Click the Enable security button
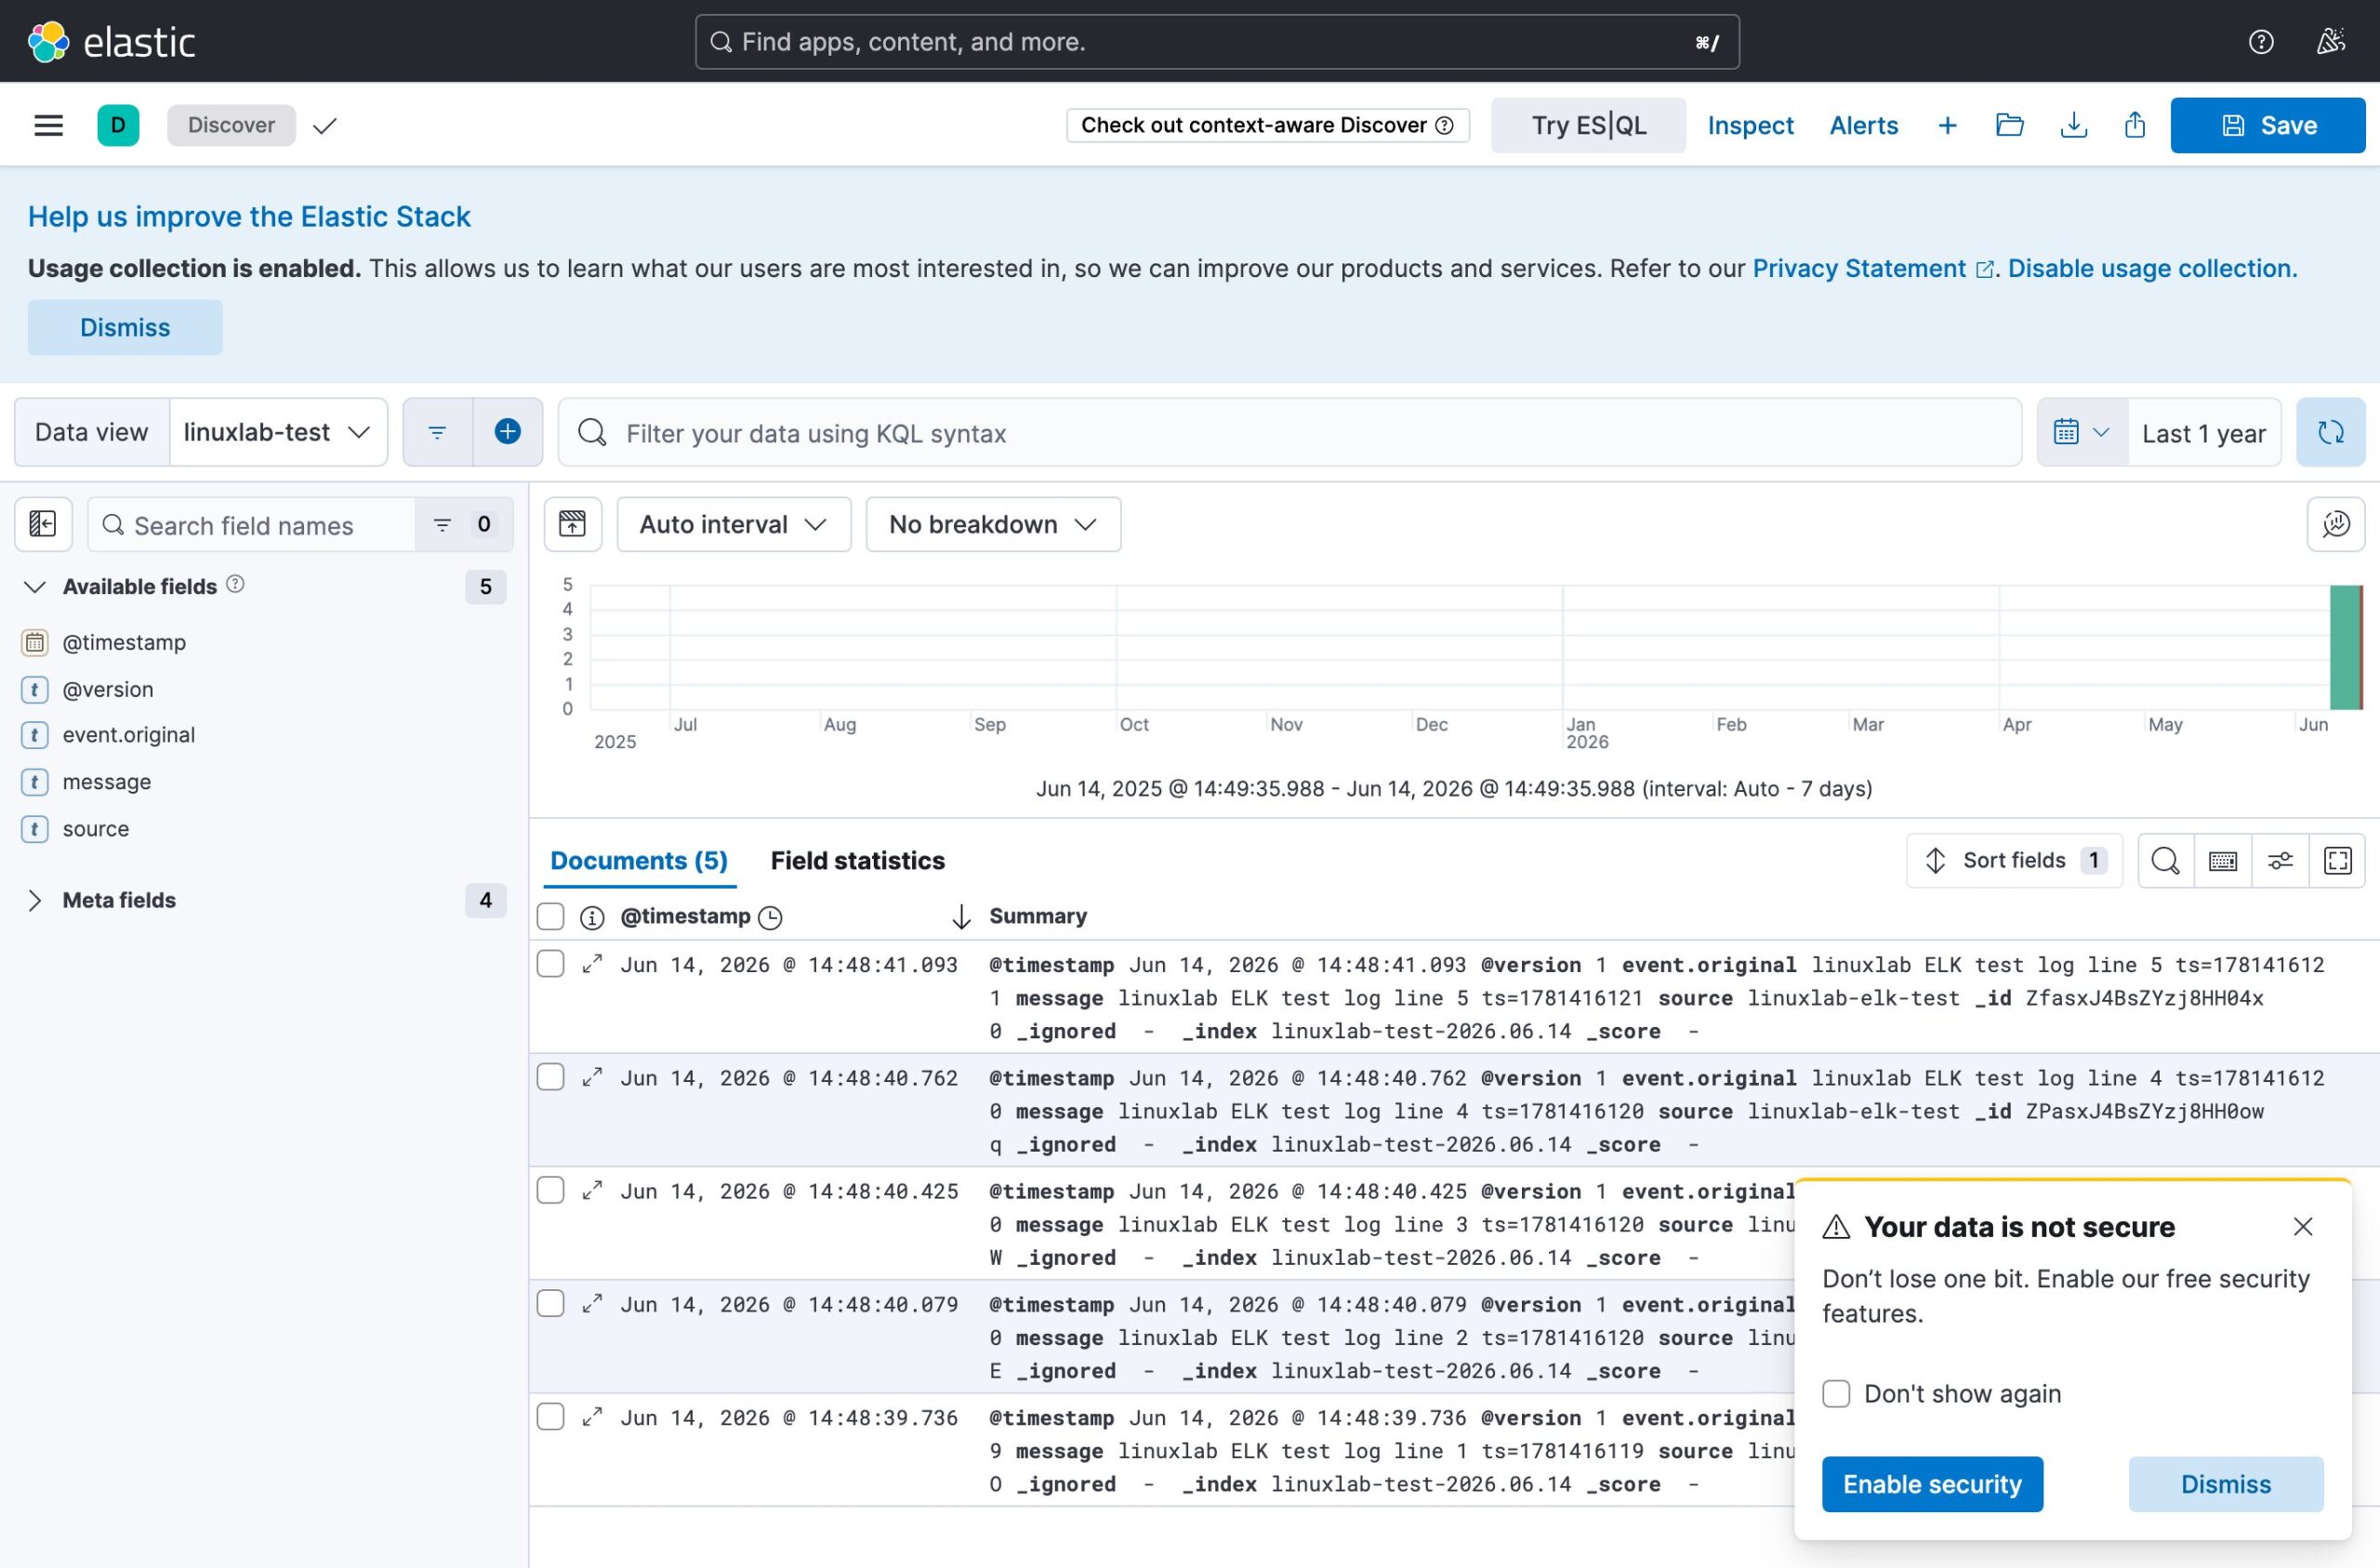Viewport: 2380px width, 1568px height. click(1932, 1484)
